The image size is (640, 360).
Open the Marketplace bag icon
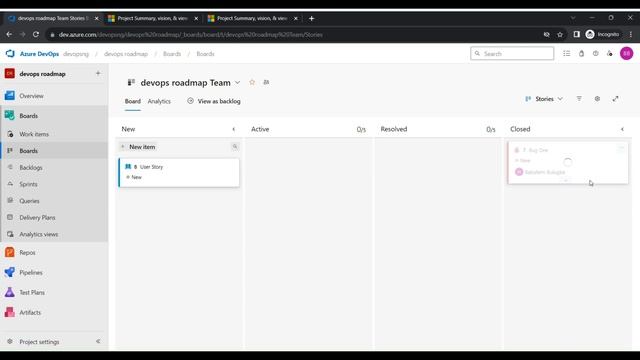[581, 53]
